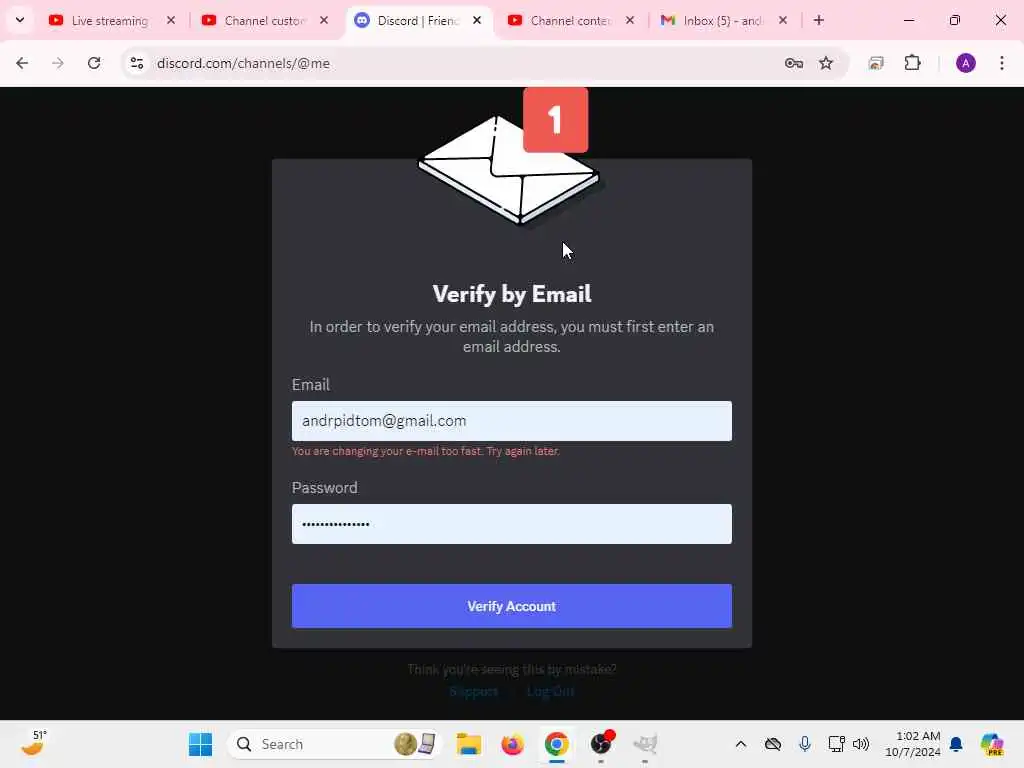The height and width of the screenshot is (768, 1024).
Task: Click the Password input field
Action: point(511,524)
